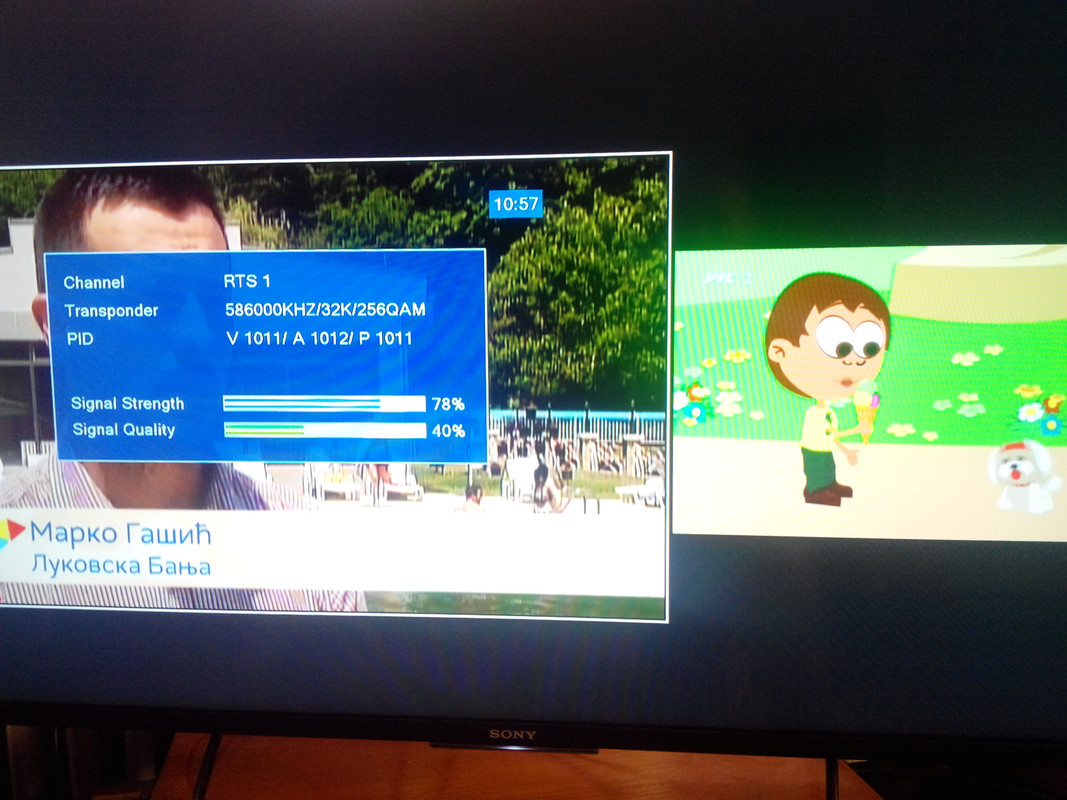
Task: Select the Signal Strength label
Action: tap(127, 403)
